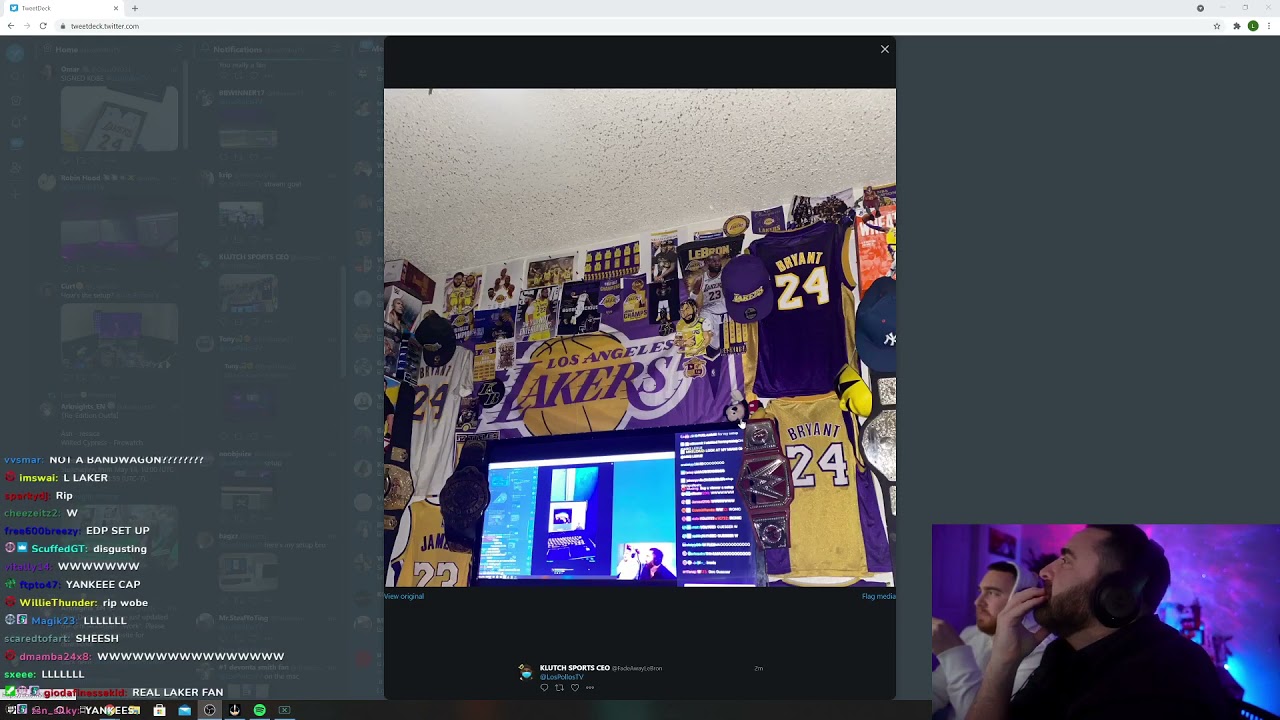Bookmark this page with the star icon
The image size is (1280, 720).
point(1217,26)
